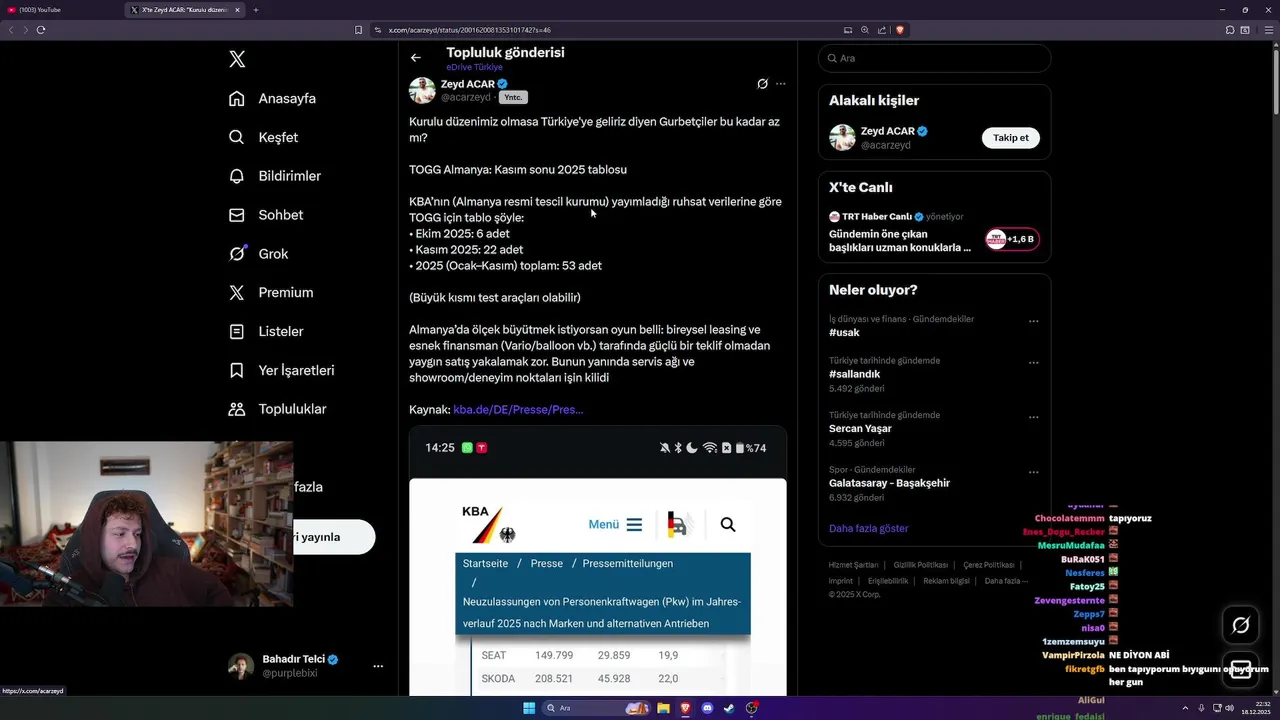Click the home icon beside Anasayfa
Viewport: 1280px width, 720px height.
click(237, 98)
